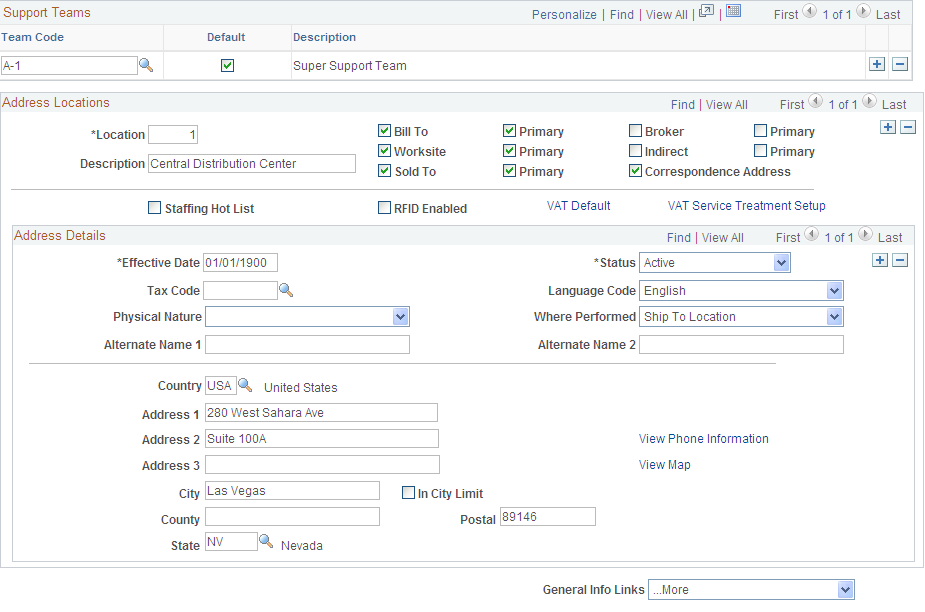The height and width of the screenshot is (612, 925).
Task: Delete the current Address Details row
Action: point(900,260)
